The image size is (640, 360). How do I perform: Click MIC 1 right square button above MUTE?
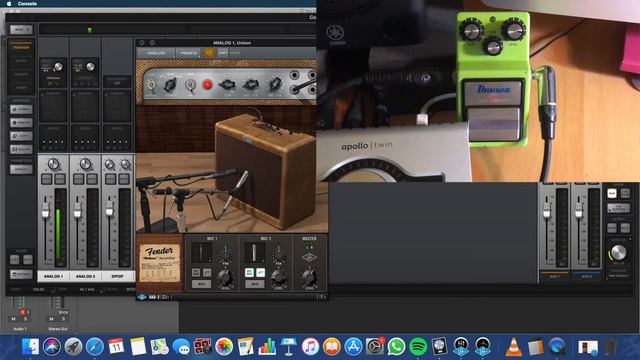coord(207,272)
